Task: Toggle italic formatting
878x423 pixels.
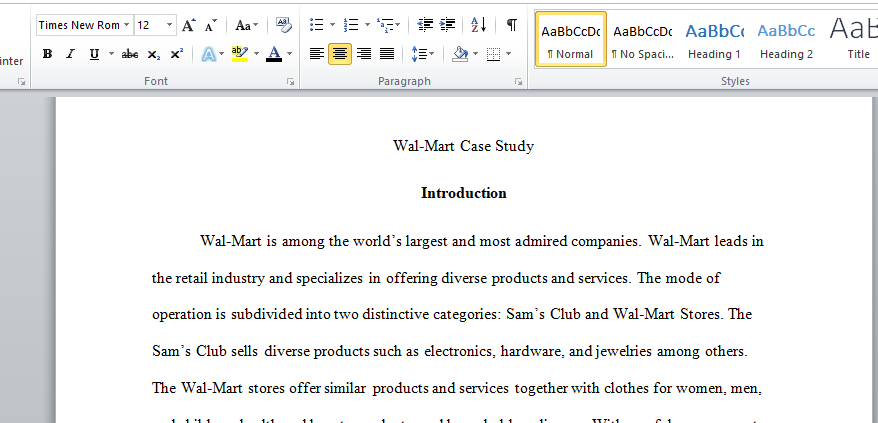Action: pos(71,54)
